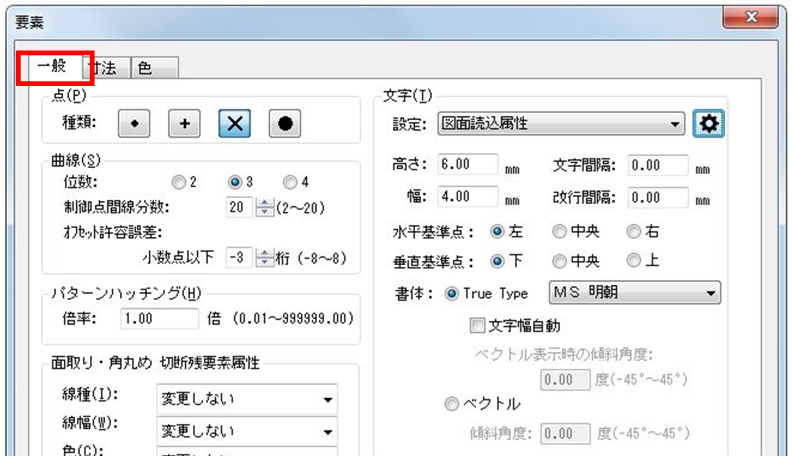Viewport: 793px width, 460px height.
Task: Select the plus sign point type icon
Action: (184, 123)
